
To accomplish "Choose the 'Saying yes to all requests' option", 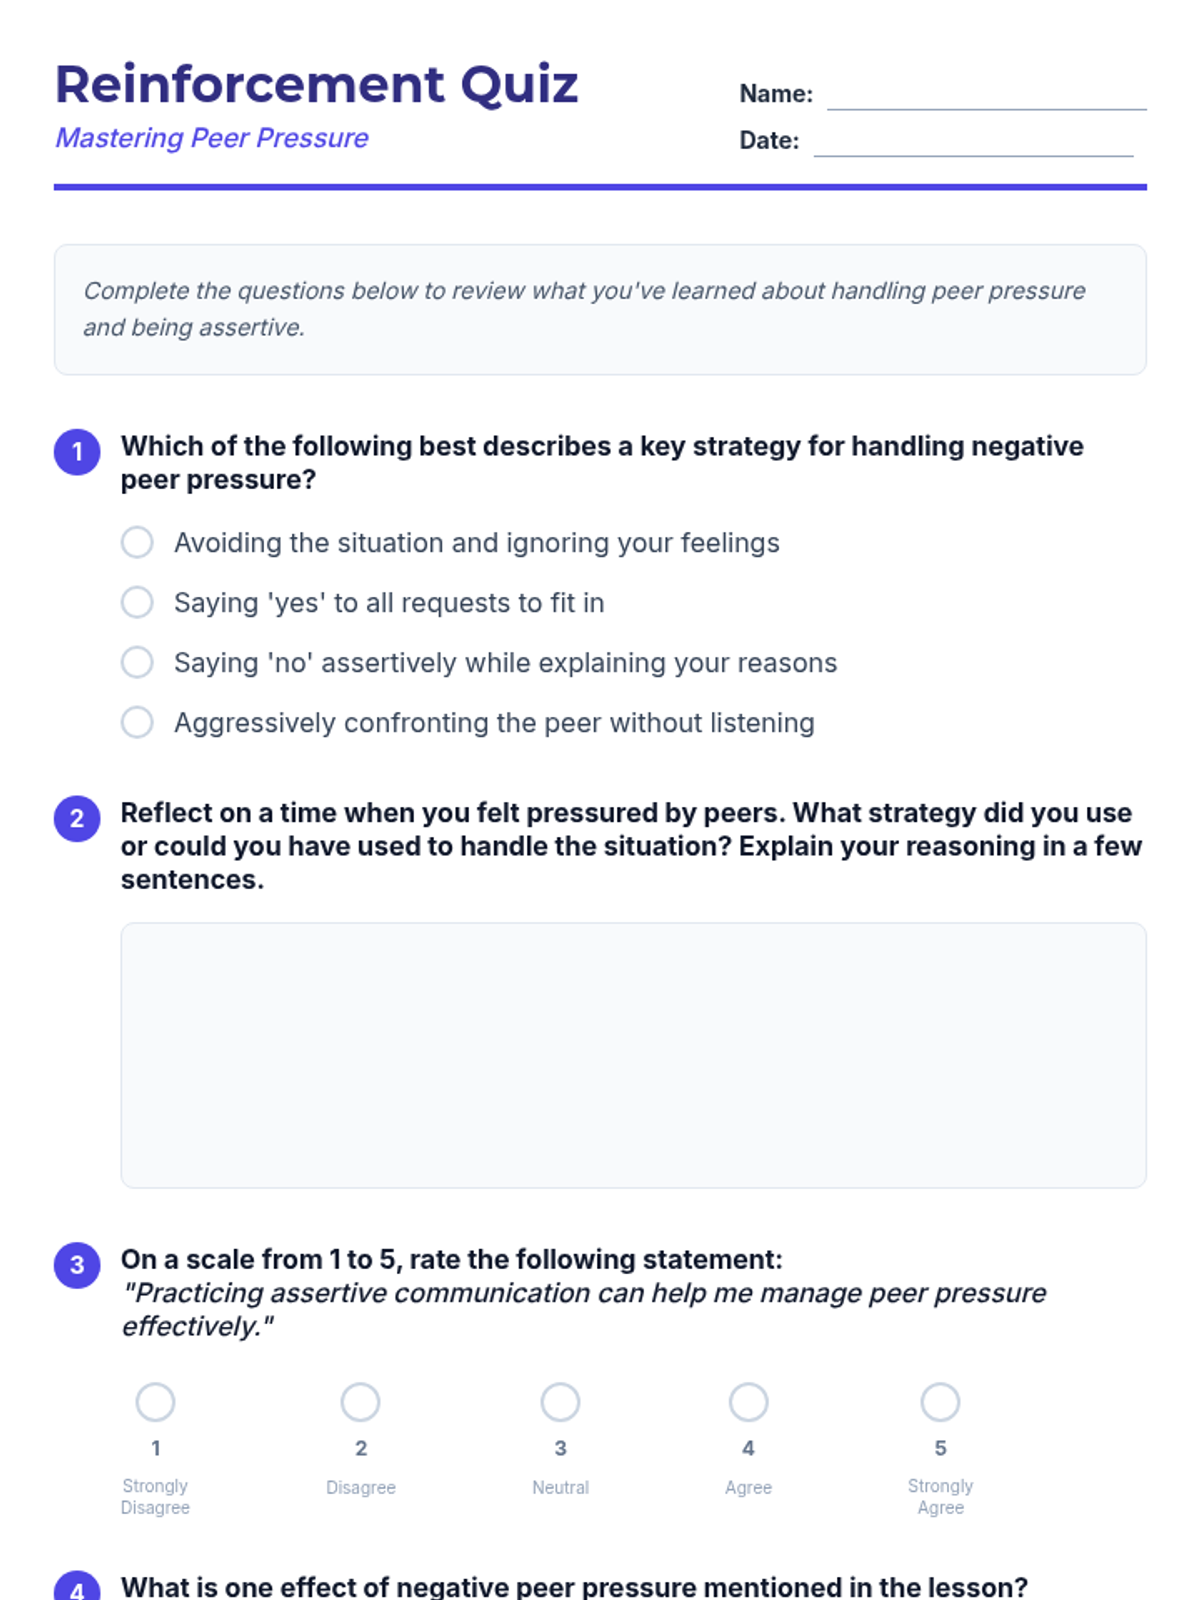I will 137,603.
